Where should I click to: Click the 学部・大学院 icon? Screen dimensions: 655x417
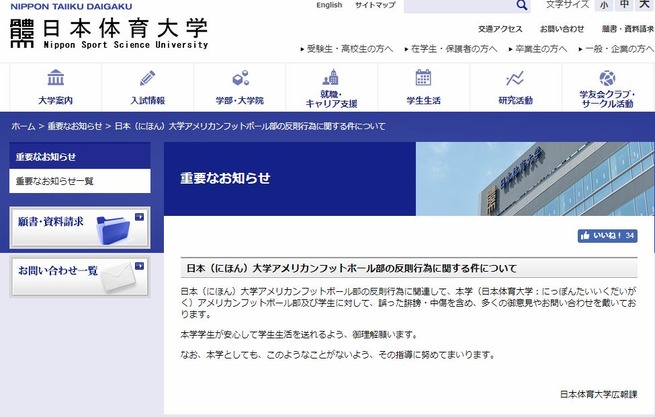(240, 78)
